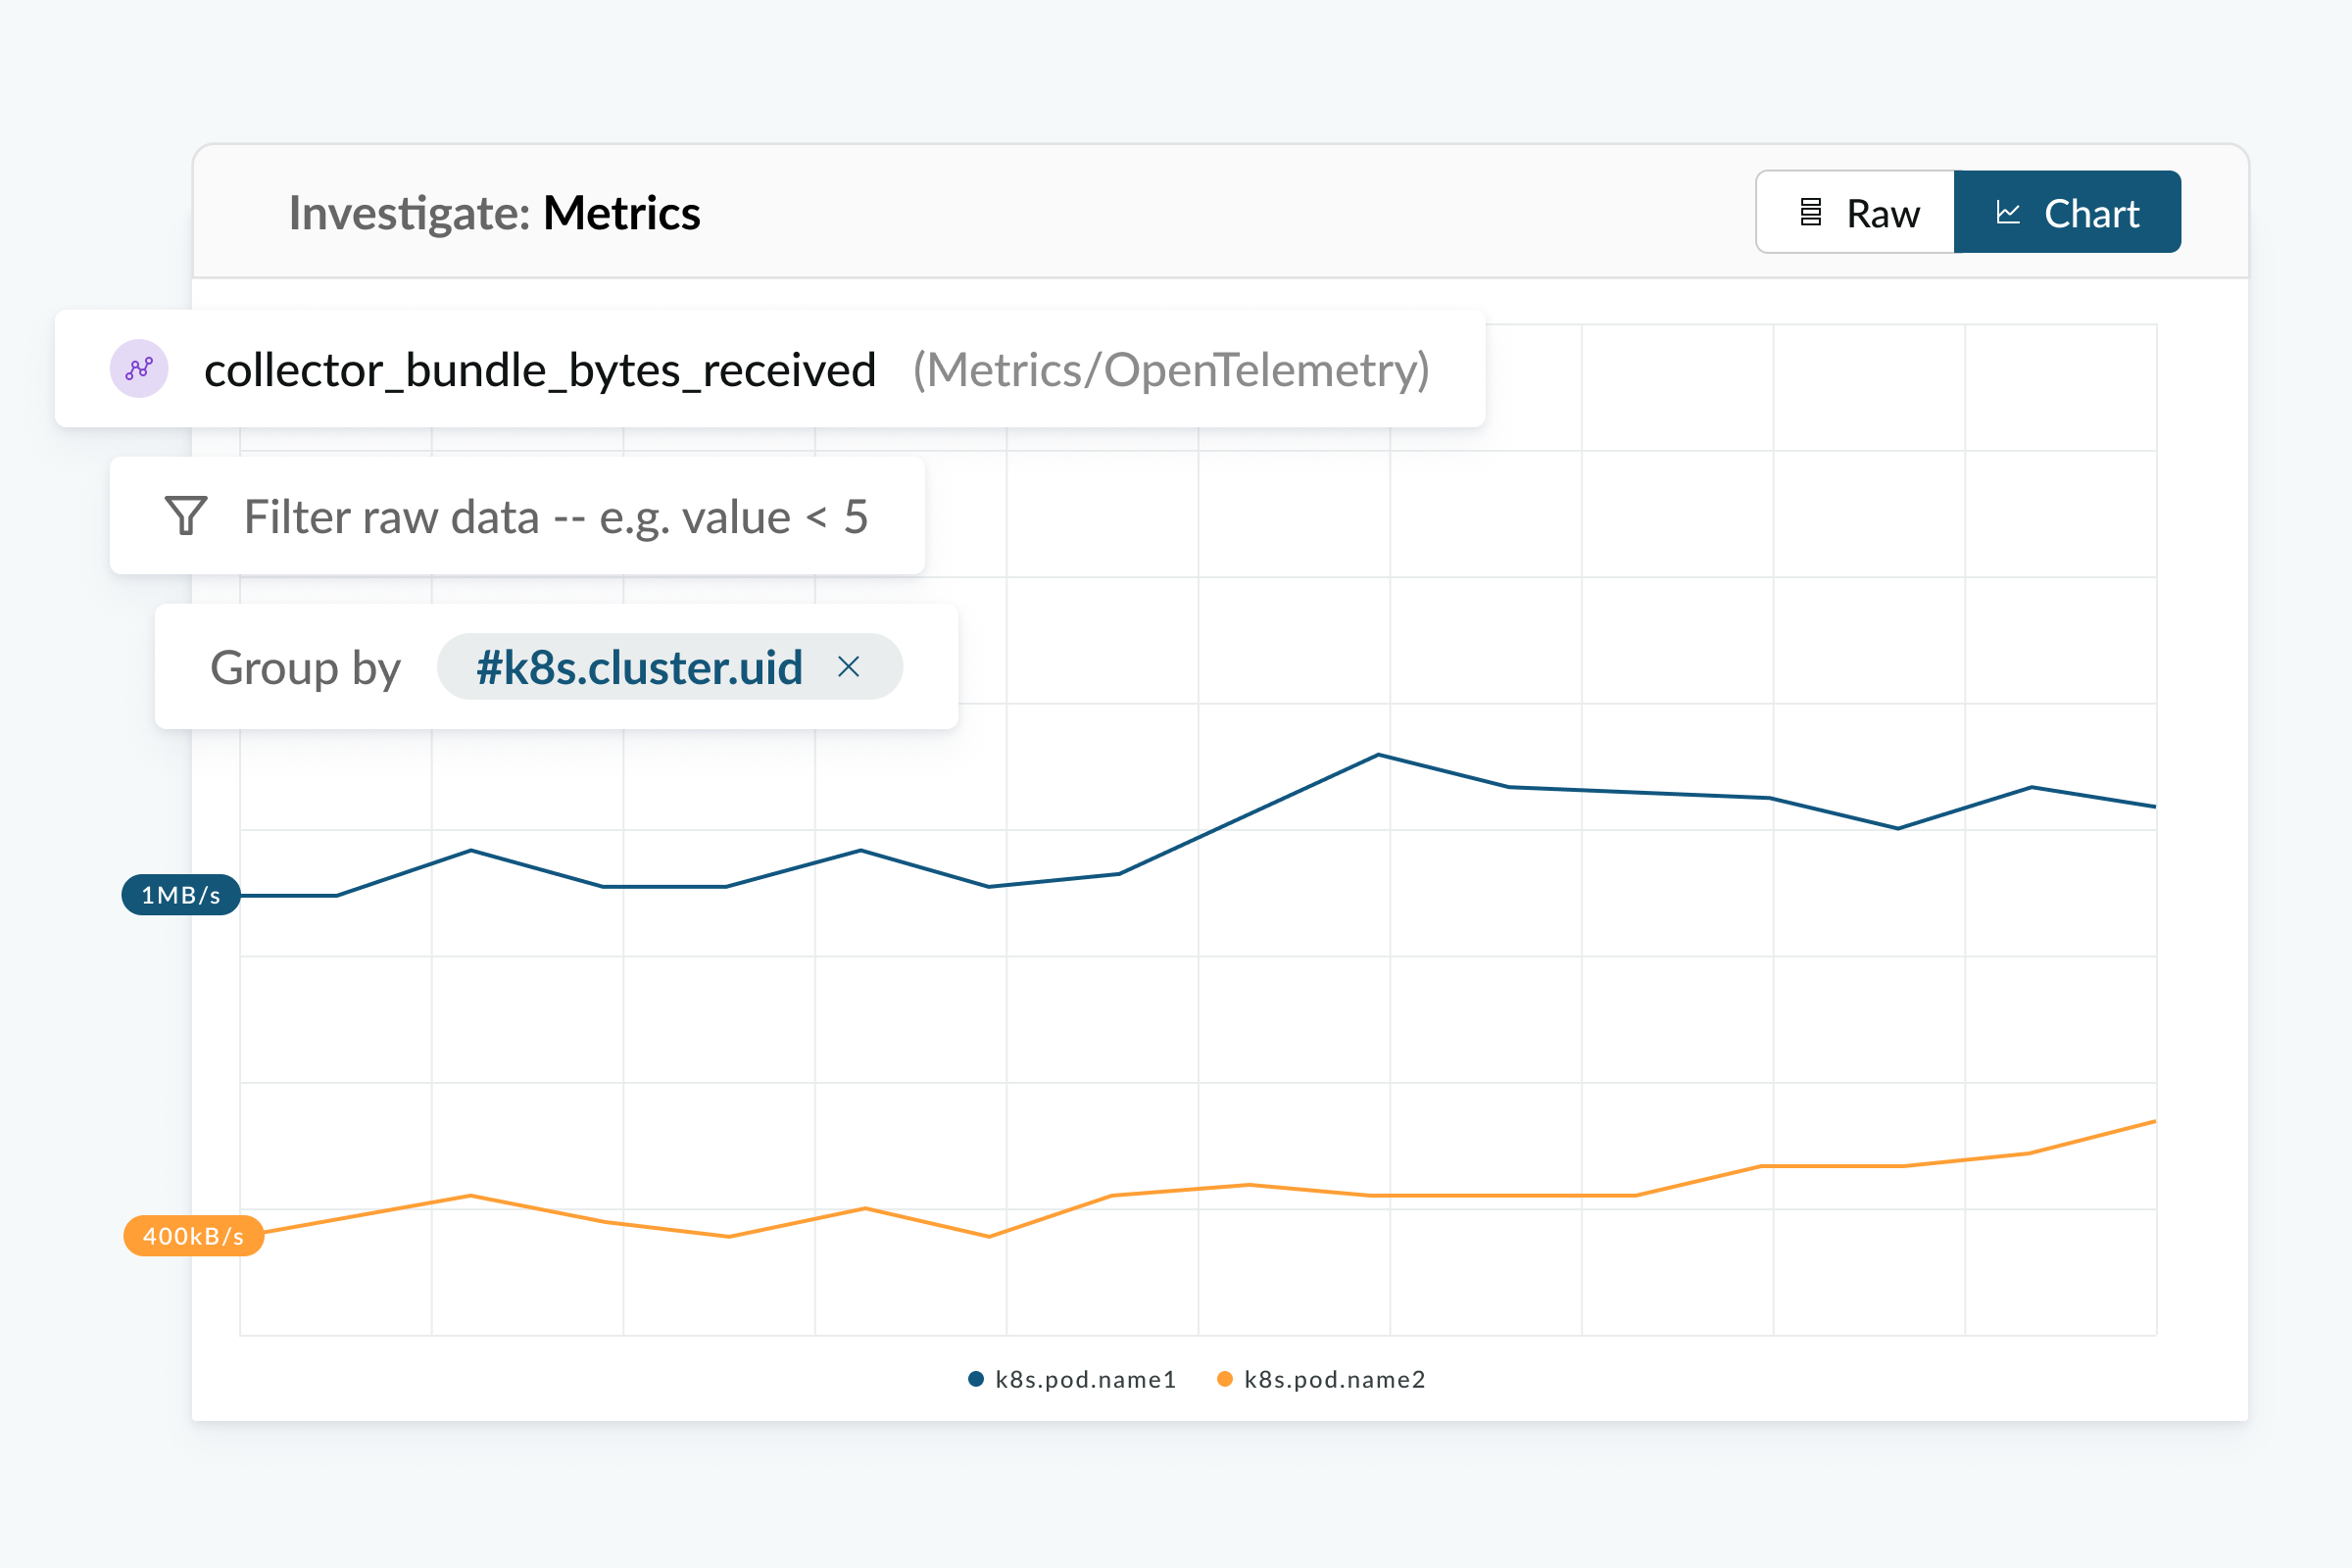This screenshot has height=1568, width=2352.
Task: Toggle the k8s.pod.name2 legend entry
Action: 1321,1380
